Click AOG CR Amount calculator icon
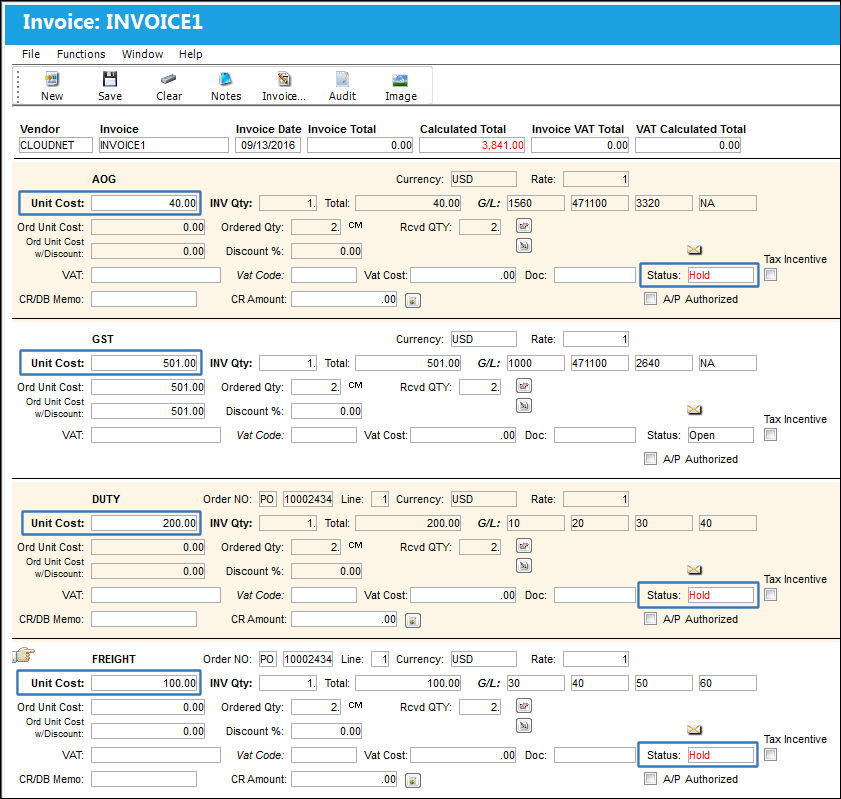841x799 pixels. (412, 300)
